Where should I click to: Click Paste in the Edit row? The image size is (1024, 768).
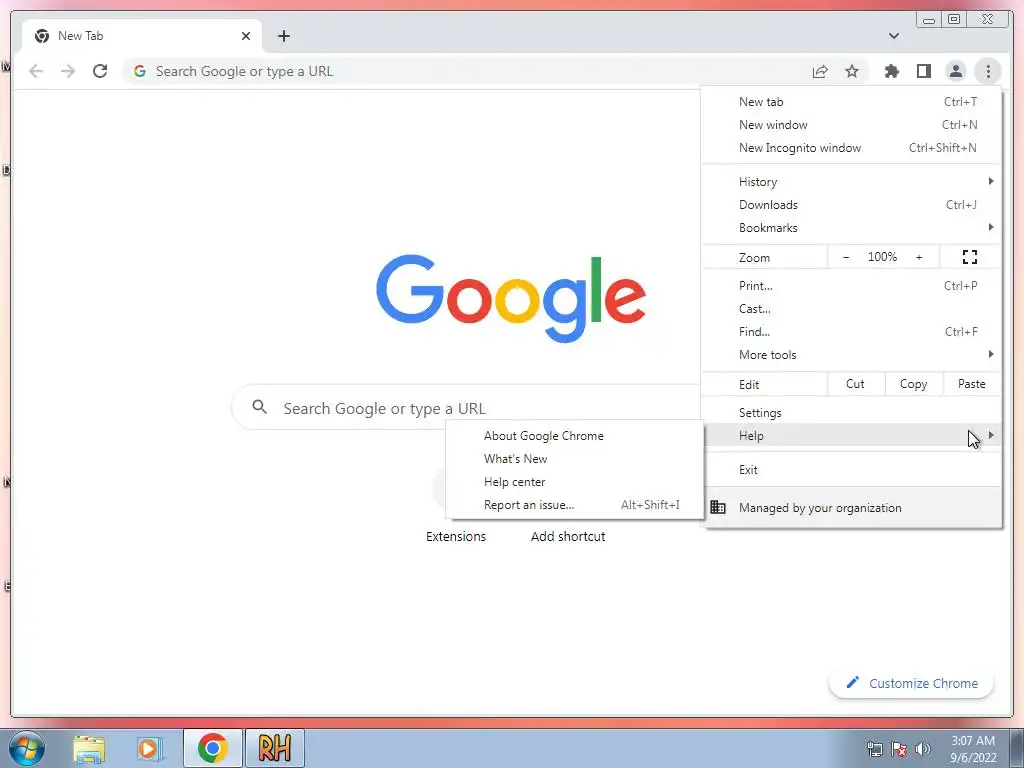[x=972, y=384]
